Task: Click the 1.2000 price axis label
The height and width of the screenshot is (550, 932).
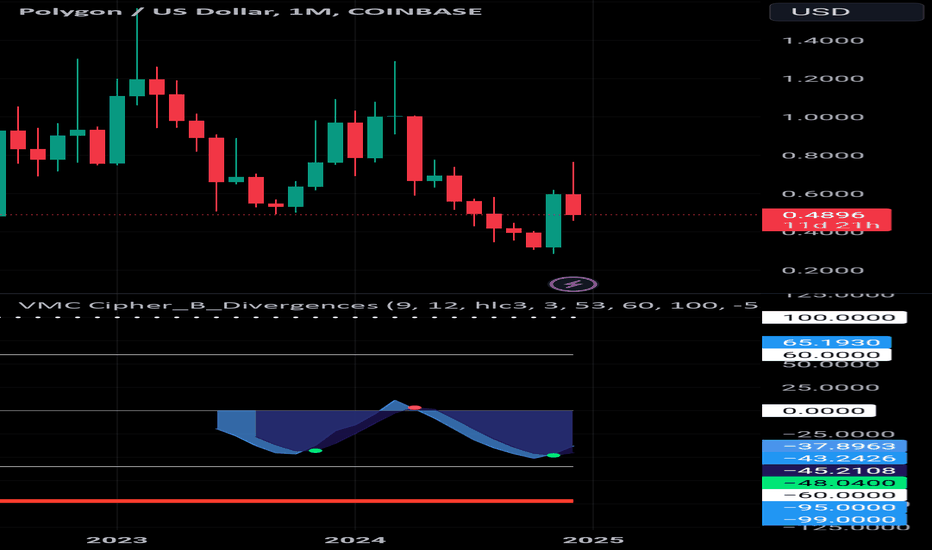Action: point(823,78)
